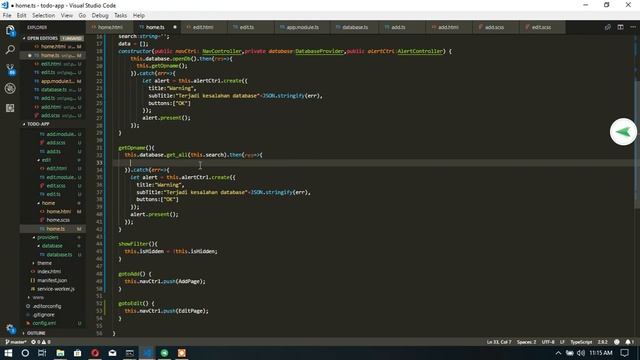Open the Source Control view
Viewport: 640px width, 360px height.
click(x=10, y=69)
